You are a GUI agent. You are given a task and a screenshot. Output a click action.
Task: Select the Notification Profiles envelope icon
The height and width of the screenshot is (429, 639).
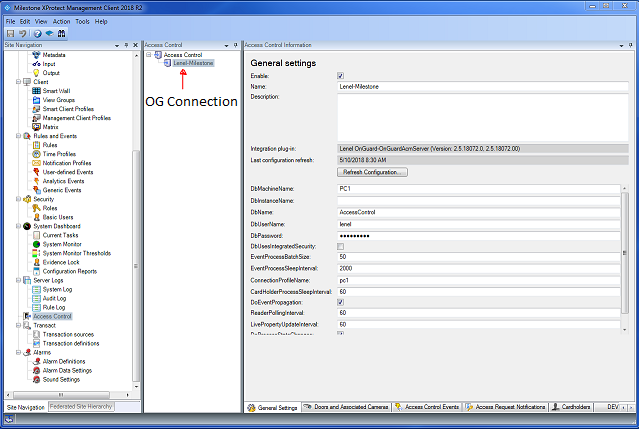[36, 163]
